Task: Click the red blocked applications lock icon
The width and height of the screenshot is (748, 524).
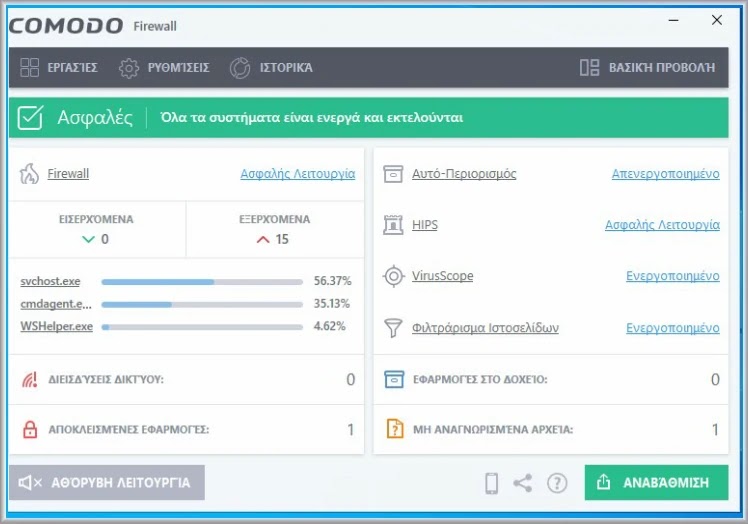Action: pyautogui.click(x=30, y=430)
